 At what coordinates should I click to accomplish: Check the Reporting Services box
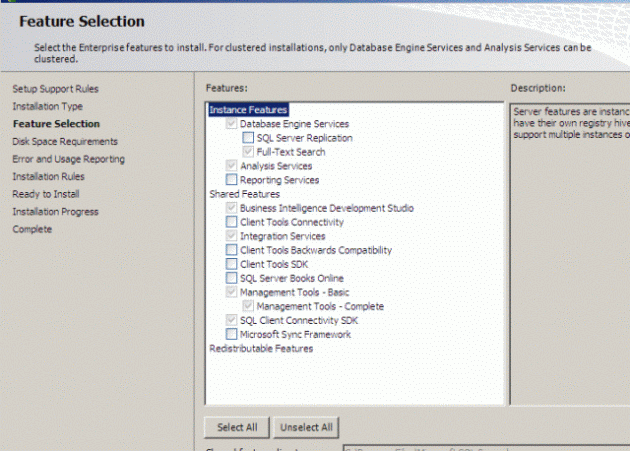tap(231, 180)
